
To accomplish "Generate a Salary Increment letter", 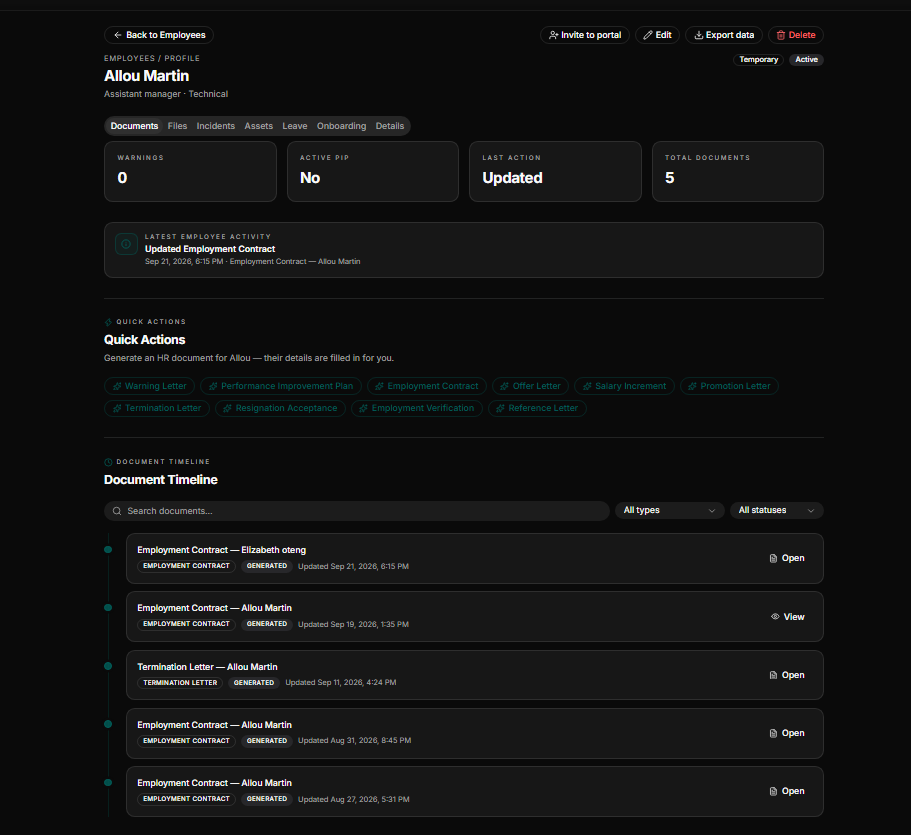I will pos(625,386).
